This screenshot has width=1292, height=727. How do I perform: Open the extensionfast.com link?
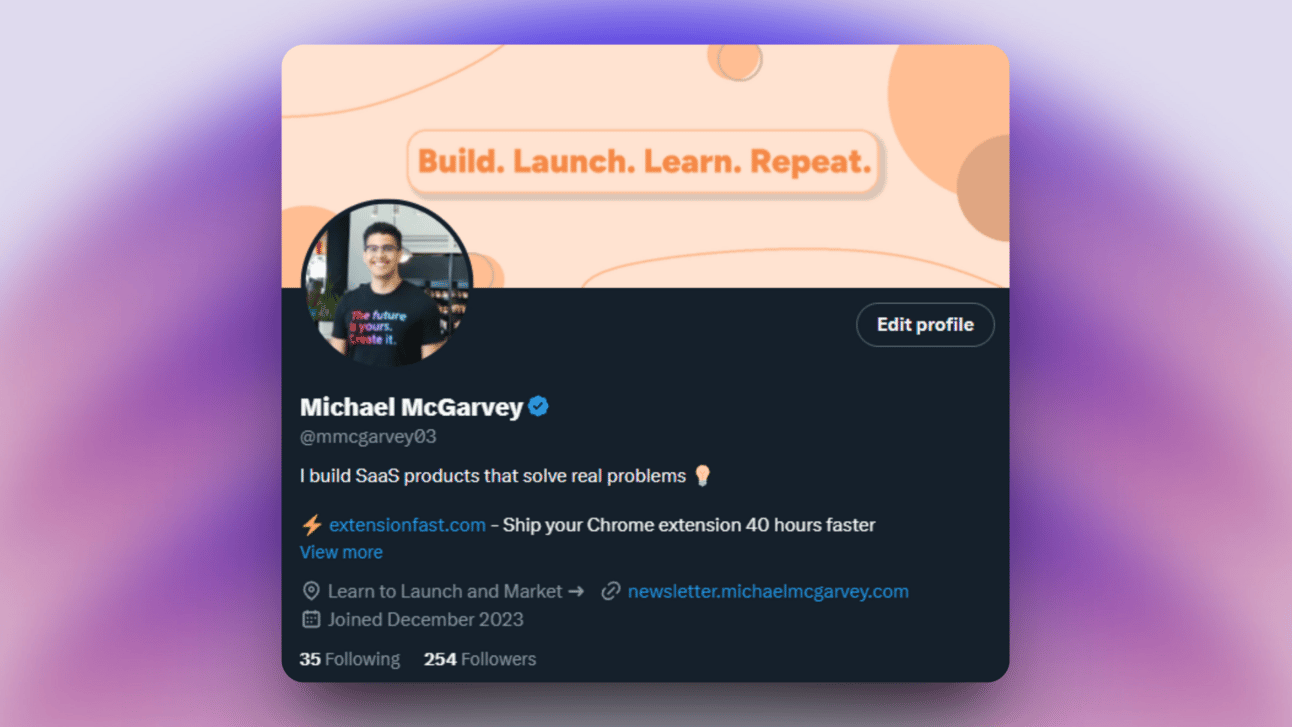[x=407, y=524]
